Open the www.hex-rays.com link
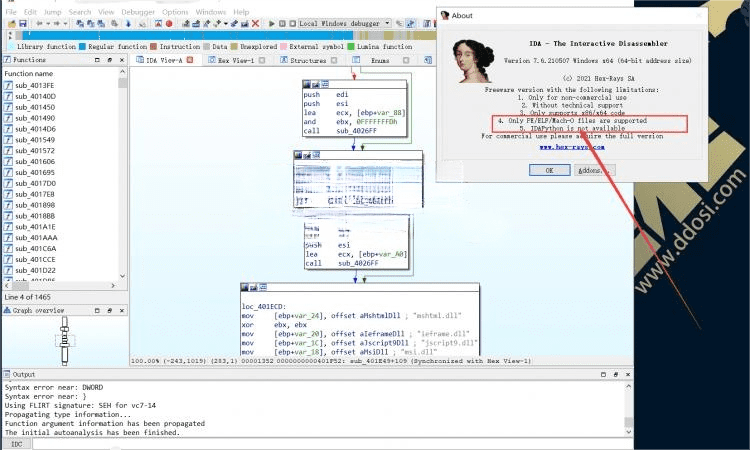This screenshot has width=750, height=450. click(572, 147)
